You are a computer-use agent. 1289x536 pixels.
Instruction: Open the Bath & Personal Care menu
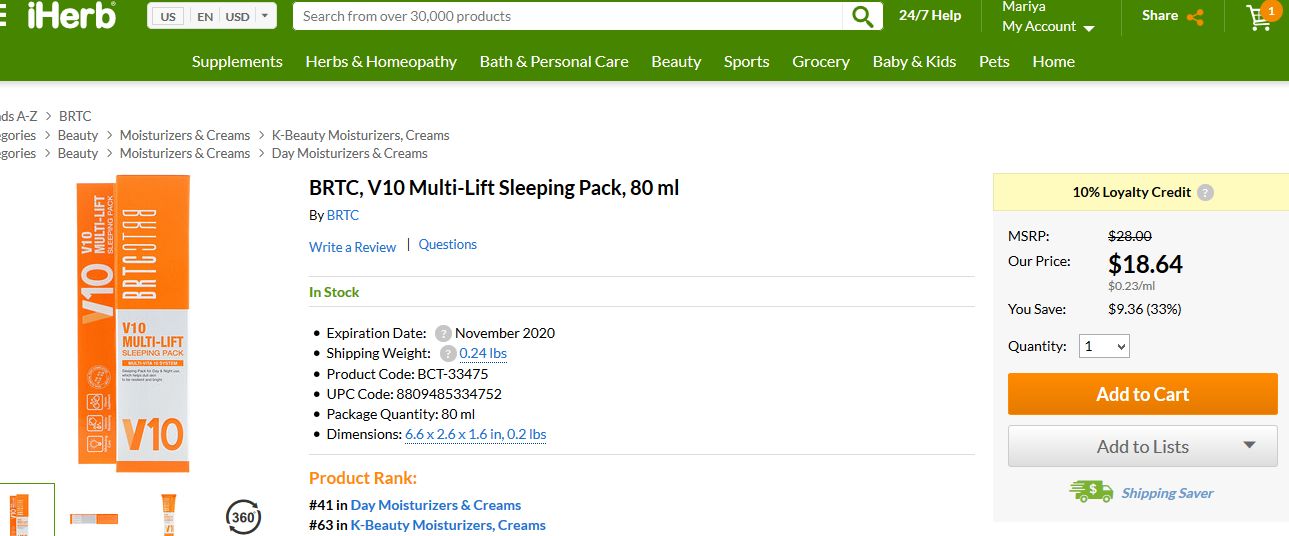click(554, 61)
